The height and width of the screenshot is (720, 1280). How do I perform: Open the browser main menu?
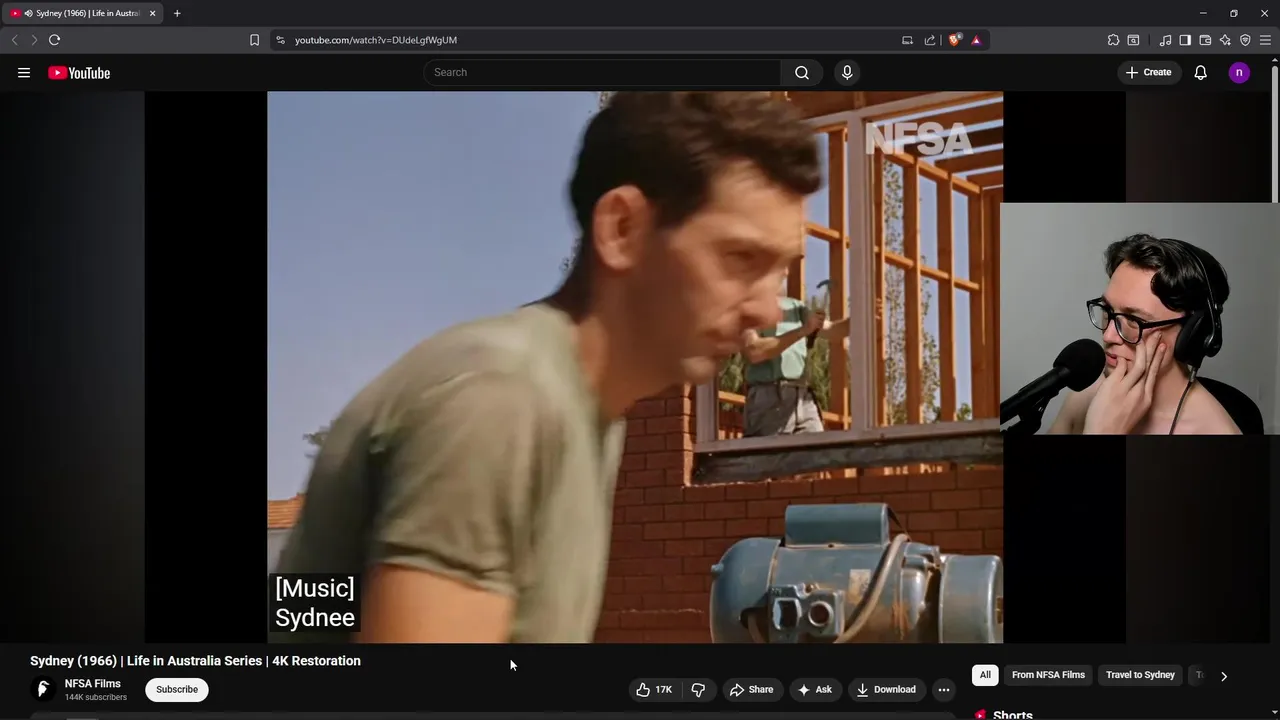pyautogui.click(x=1265, y=40)
